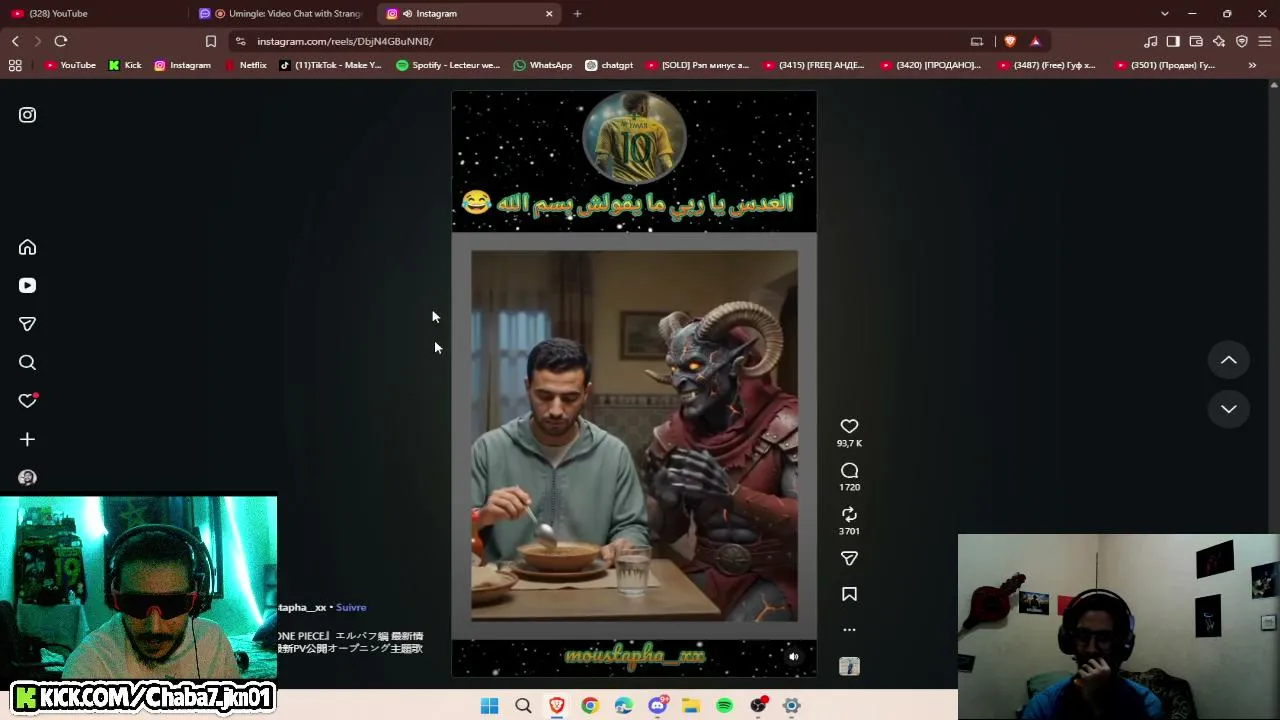The image size is (1280, 720).
Task: Show hidden bookmarks with the overflow chevron
Action: click(x=1252, y=65)
